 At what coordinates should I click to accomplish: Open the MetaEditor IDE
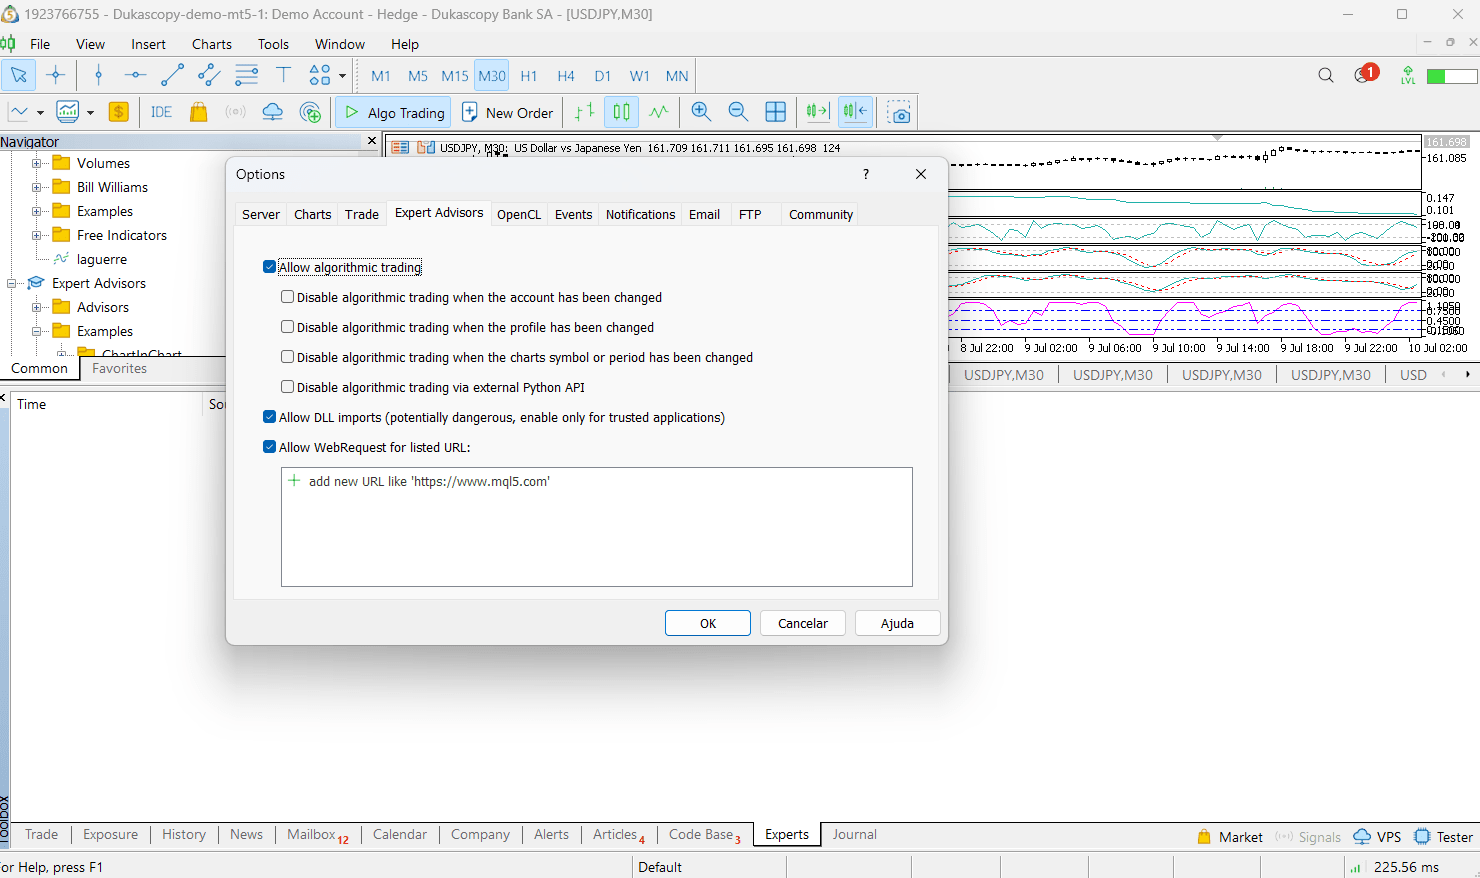[x=161, y=112]
